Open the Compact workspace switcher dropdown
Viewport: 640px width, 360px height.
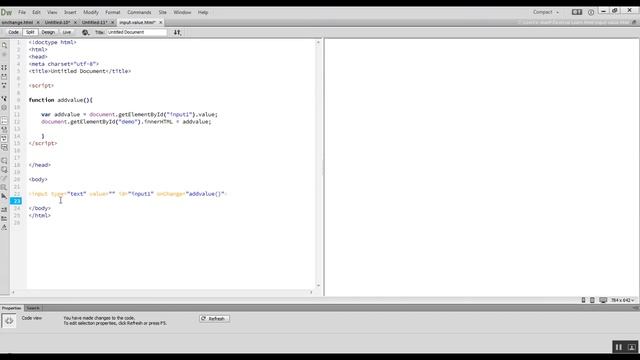[x=546, y=12]
